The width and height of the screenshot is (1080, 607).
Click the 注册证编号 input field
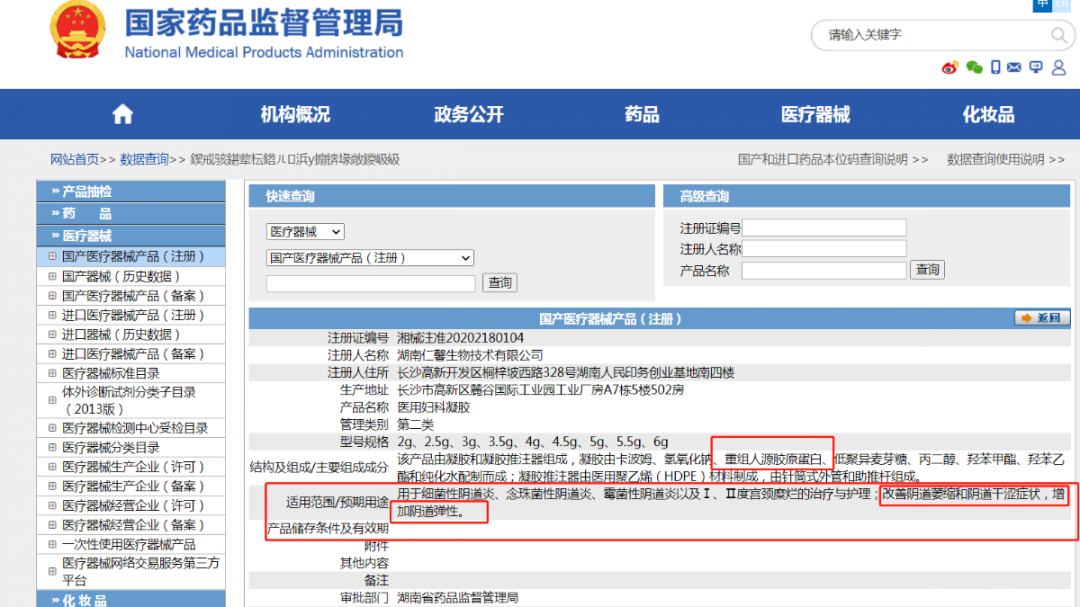click(823, 227)
